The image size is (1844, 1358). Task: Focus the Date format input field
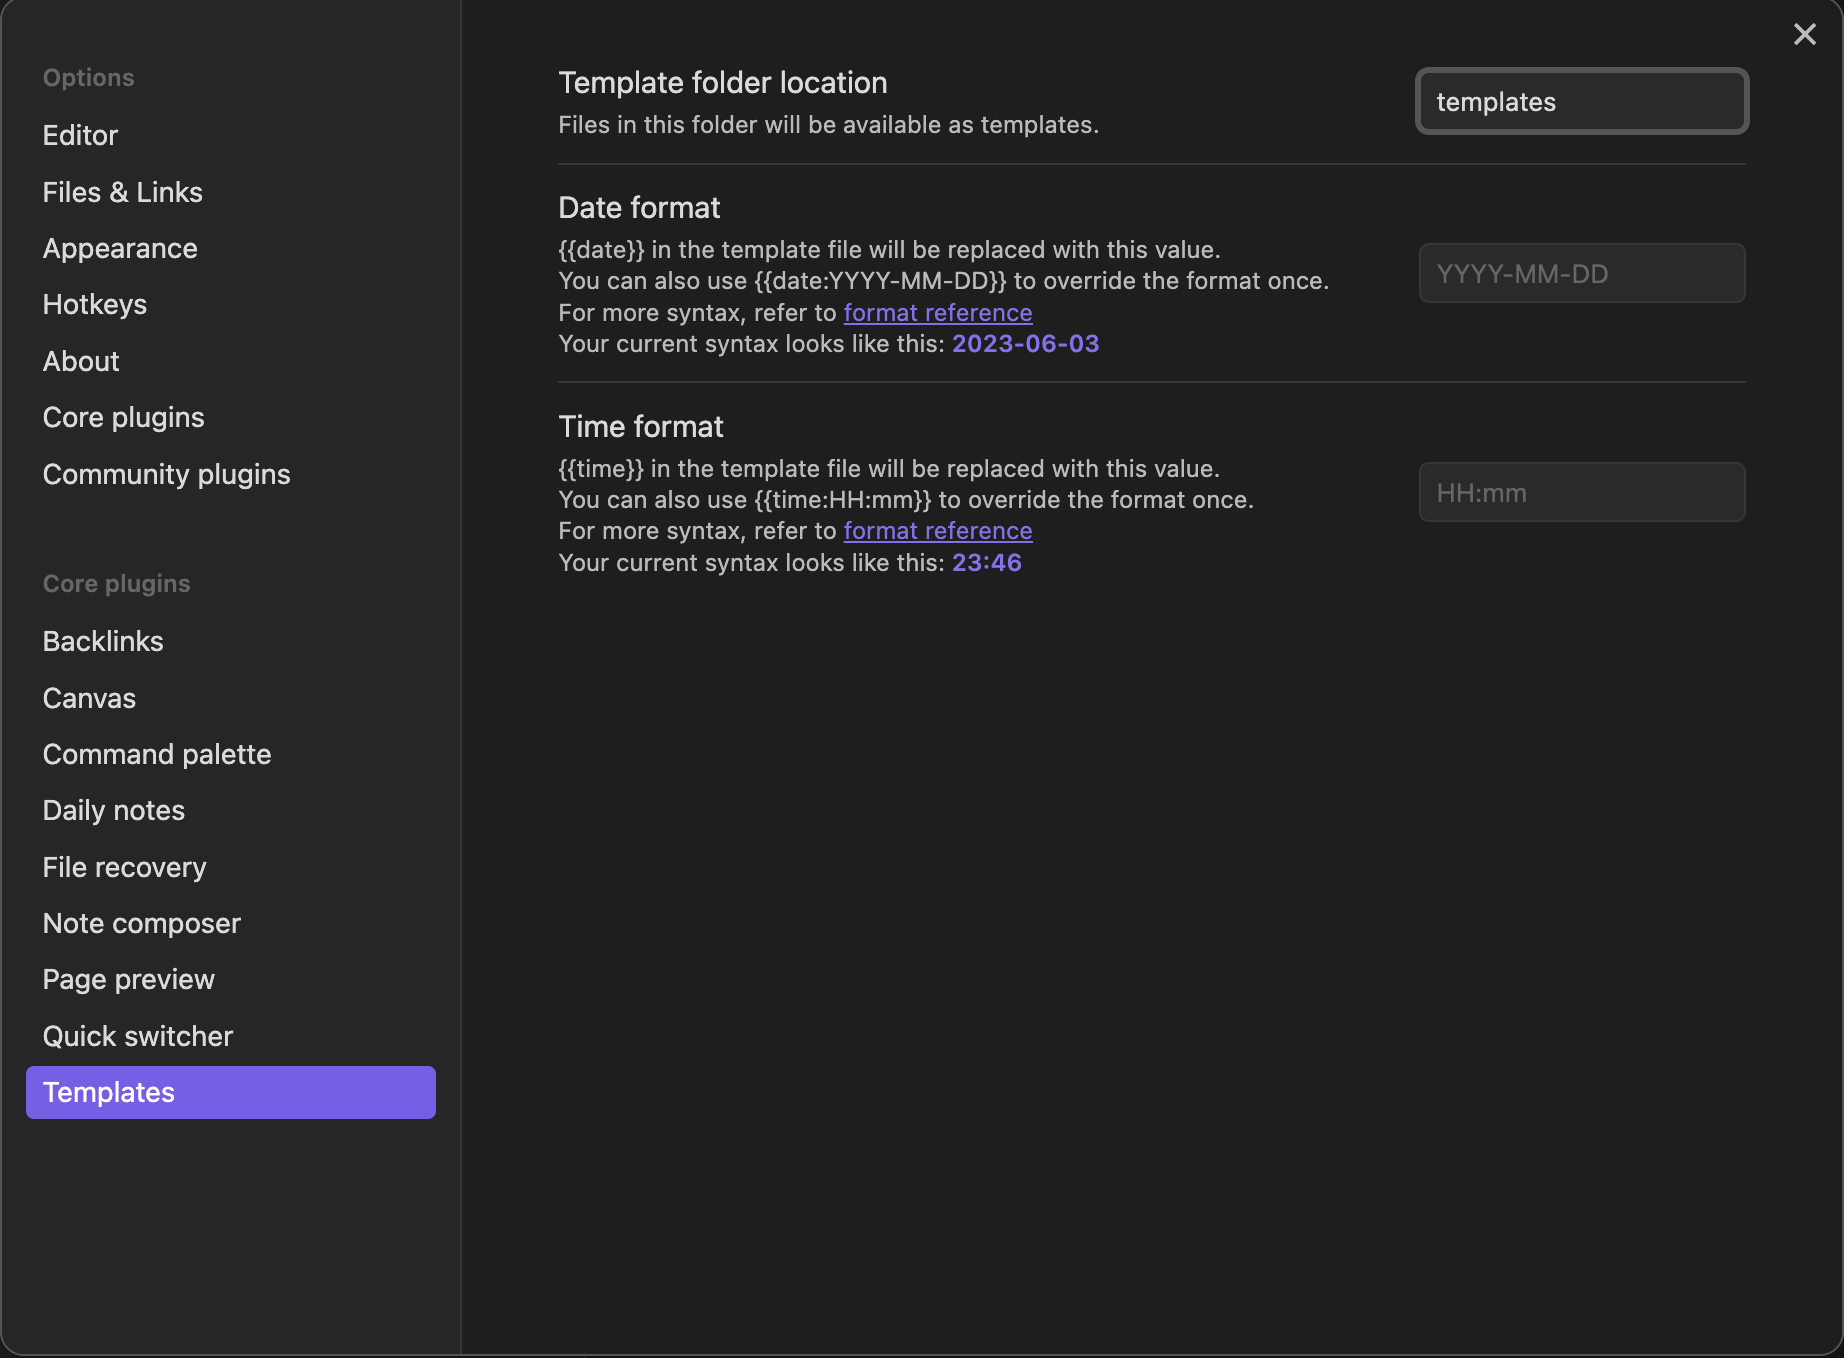pos(1581,274)
